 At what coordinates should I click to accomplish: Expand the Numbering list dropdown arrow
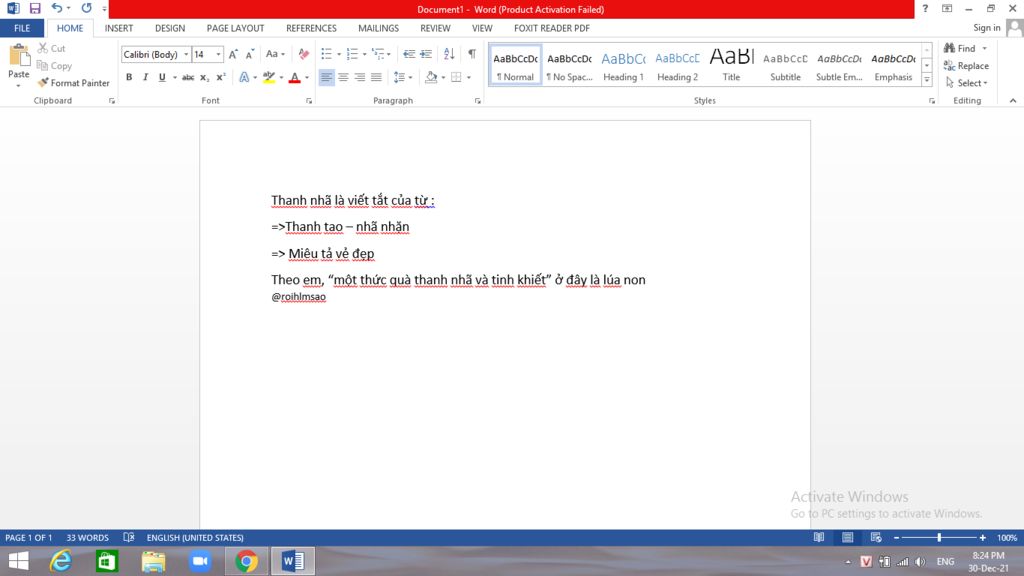pos(364,54)
